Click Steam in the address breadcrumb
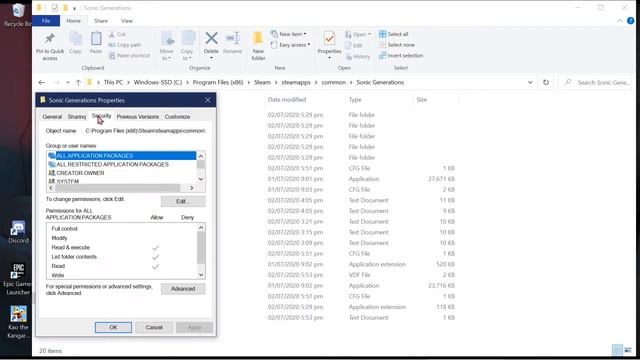Screen dimensions: 640x360 (x=262, y=82)
